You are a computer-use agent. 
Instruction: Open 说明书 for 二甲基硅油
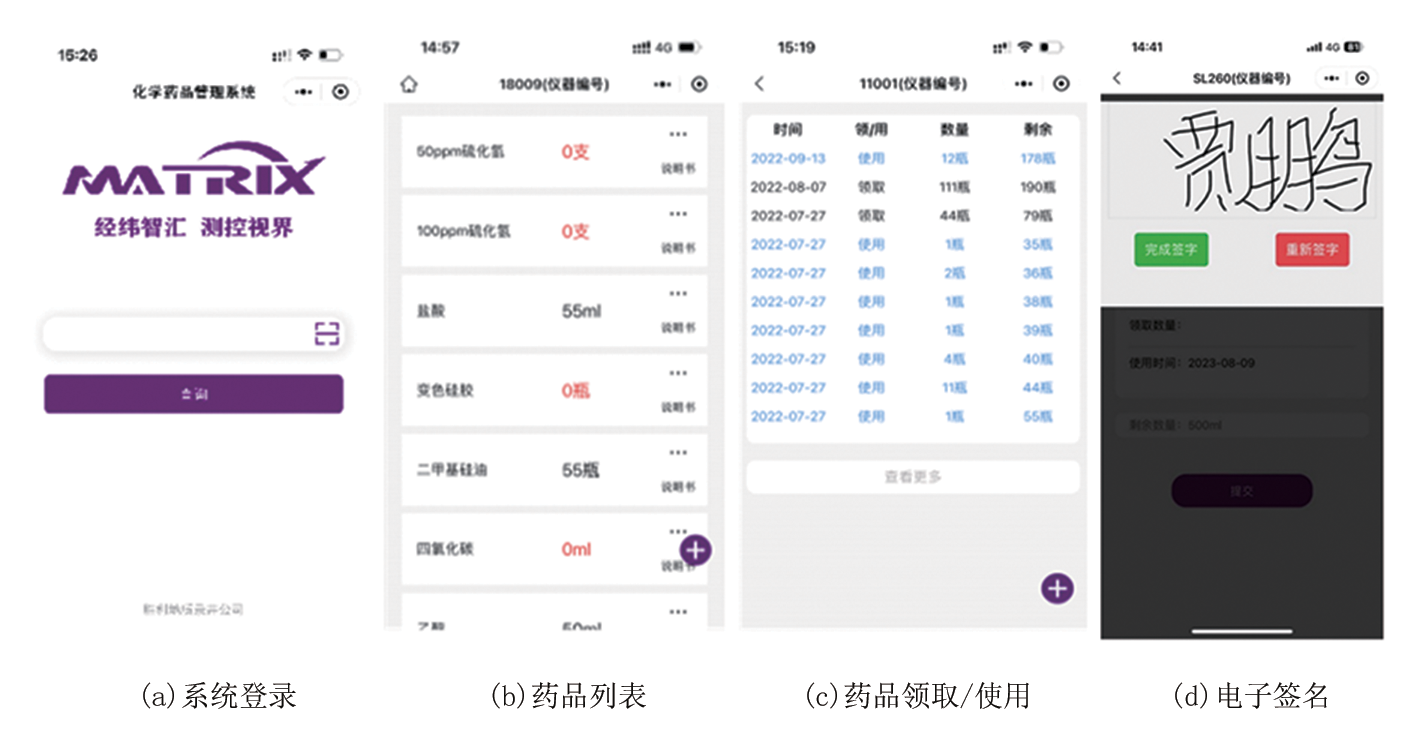pyautogui.click(x=678, y=488)
